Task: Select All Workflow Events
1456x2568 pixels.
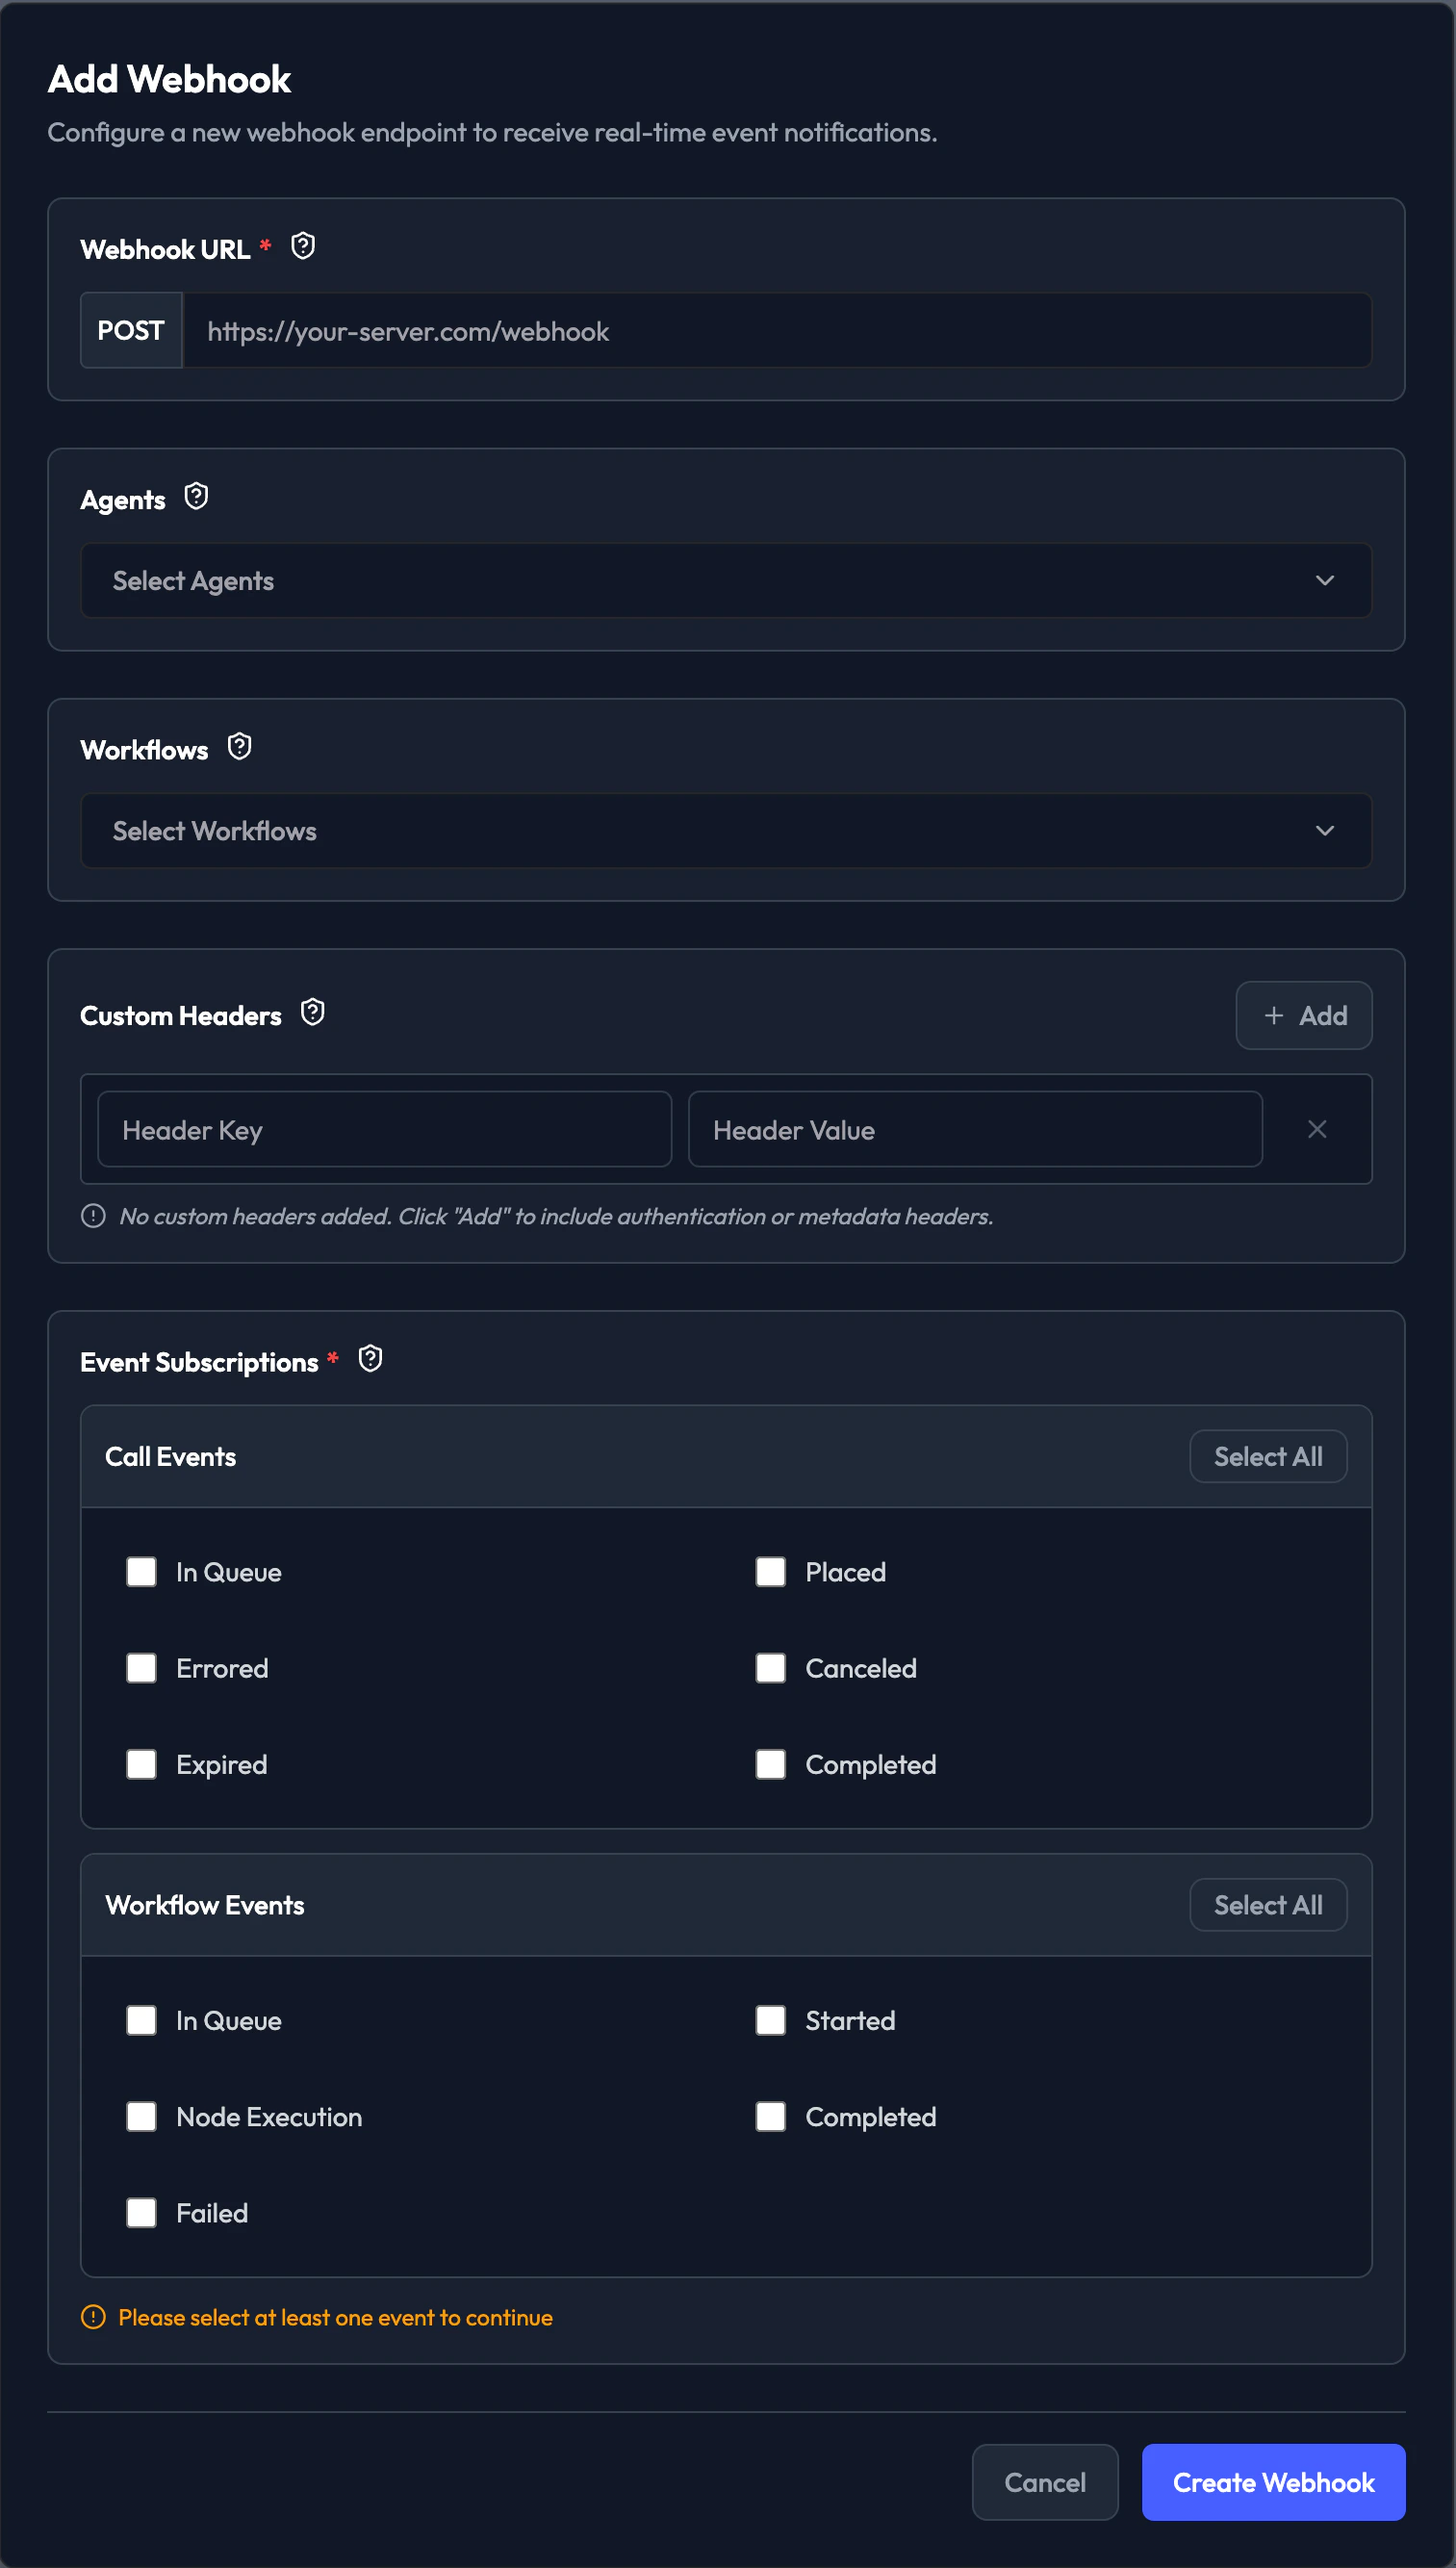Action: click(x=1267, y=1905)
